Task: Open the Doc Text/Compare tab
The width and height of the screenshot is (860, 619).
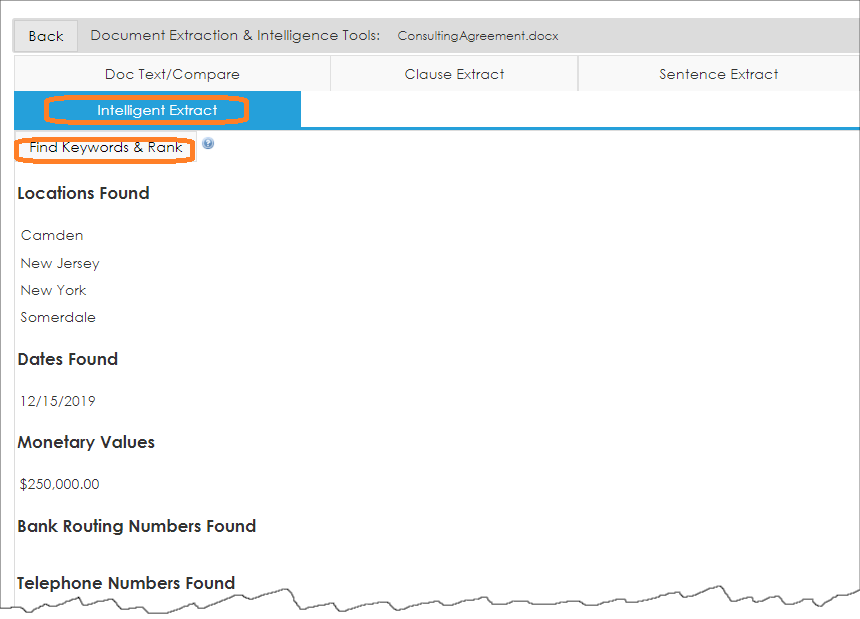Action: pyautogui.click(x=172, y=74)
